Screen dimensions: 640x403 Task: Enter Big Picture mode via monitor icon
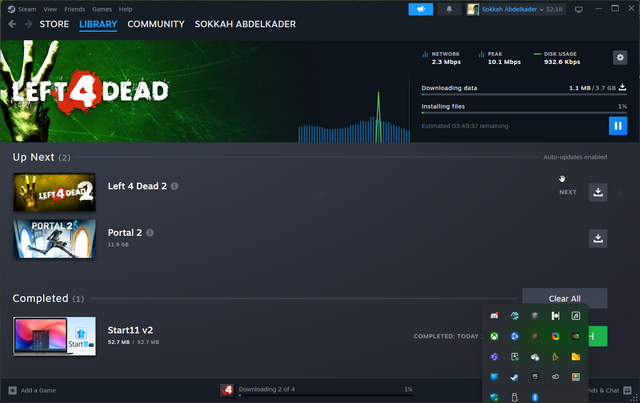coord(578,9)
